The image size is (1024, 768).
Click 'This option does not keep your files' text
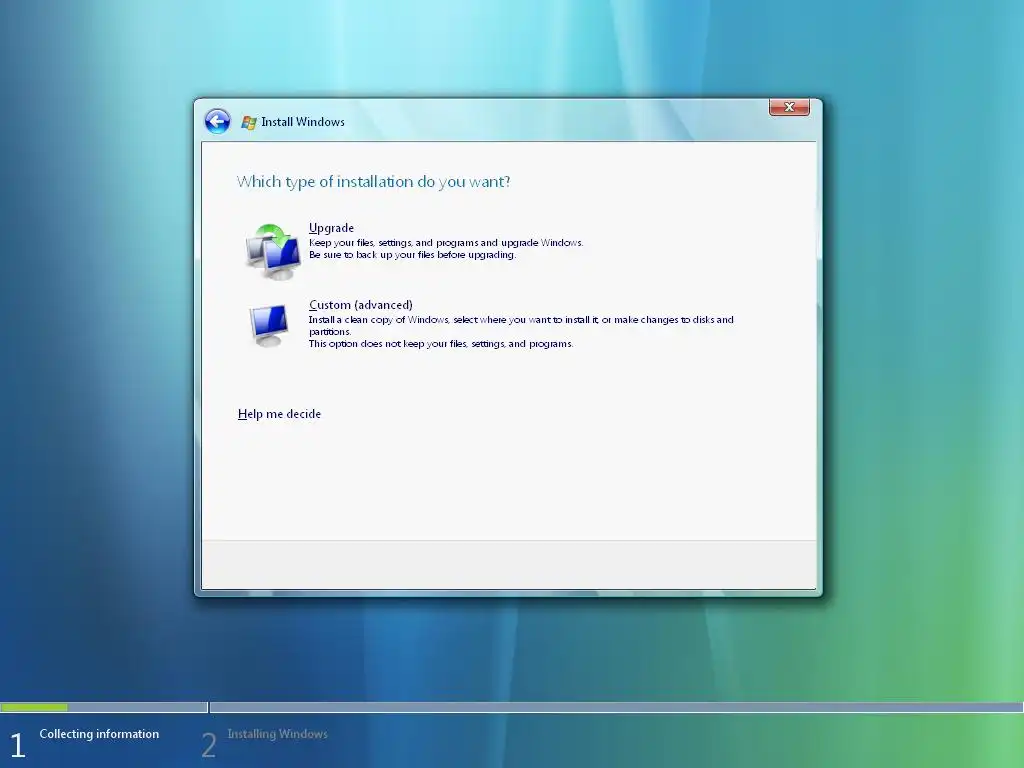[x=441, y=344]
